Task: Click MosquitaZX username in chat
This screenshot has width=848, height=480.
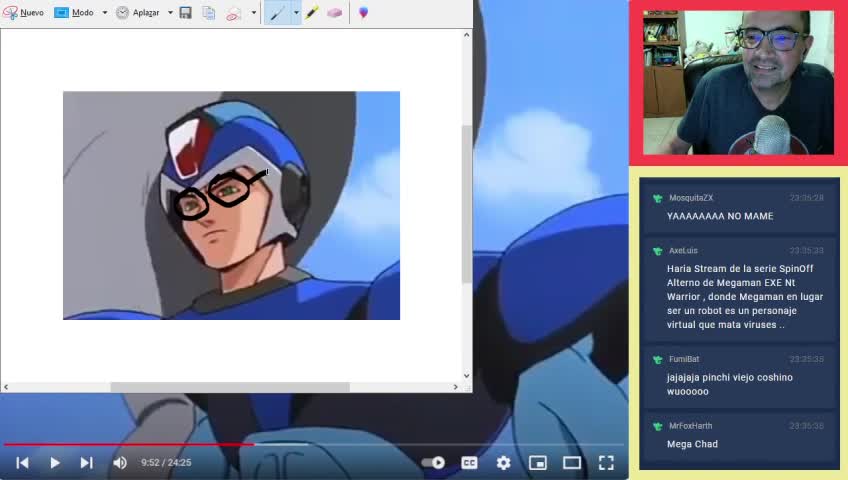Action: click(x=691, y=198)
